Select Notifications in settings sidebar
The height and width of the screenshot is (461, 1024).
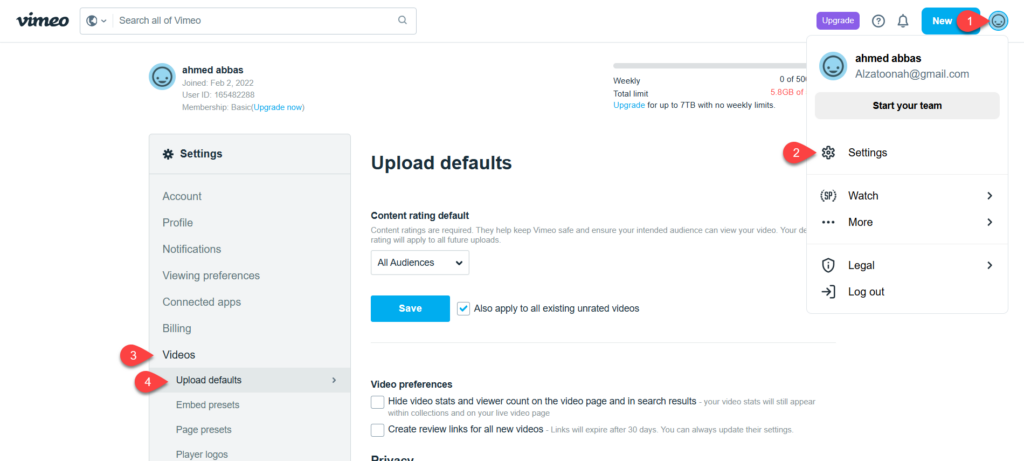tap(192, 249)
